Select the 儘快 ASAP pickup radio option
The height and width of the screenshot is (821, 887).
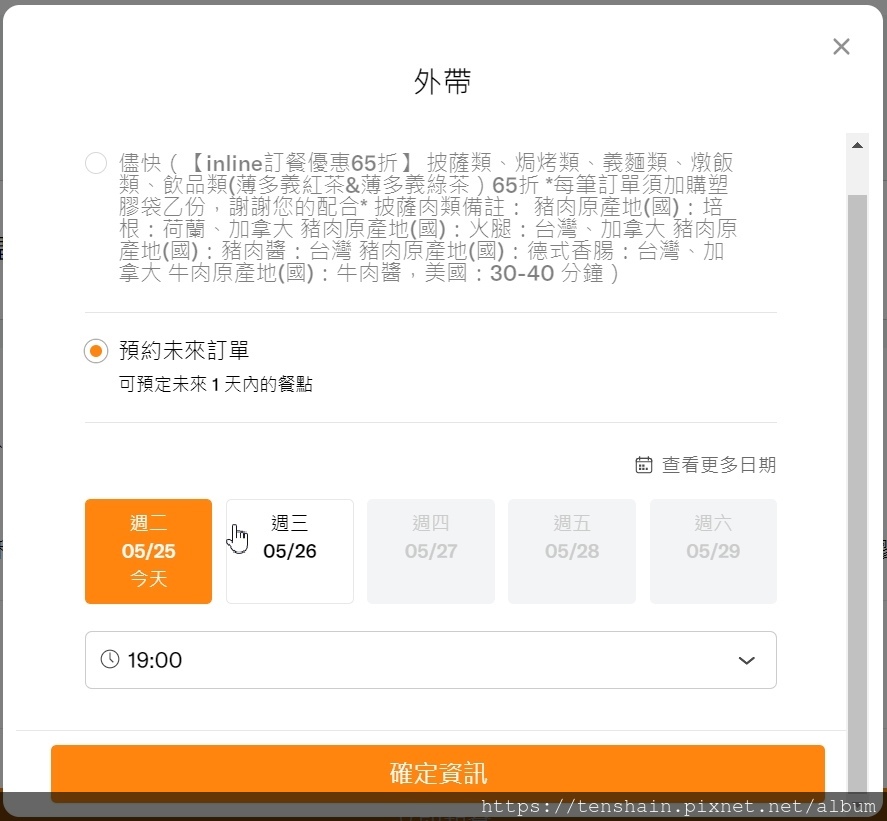(x=96, y=163)
